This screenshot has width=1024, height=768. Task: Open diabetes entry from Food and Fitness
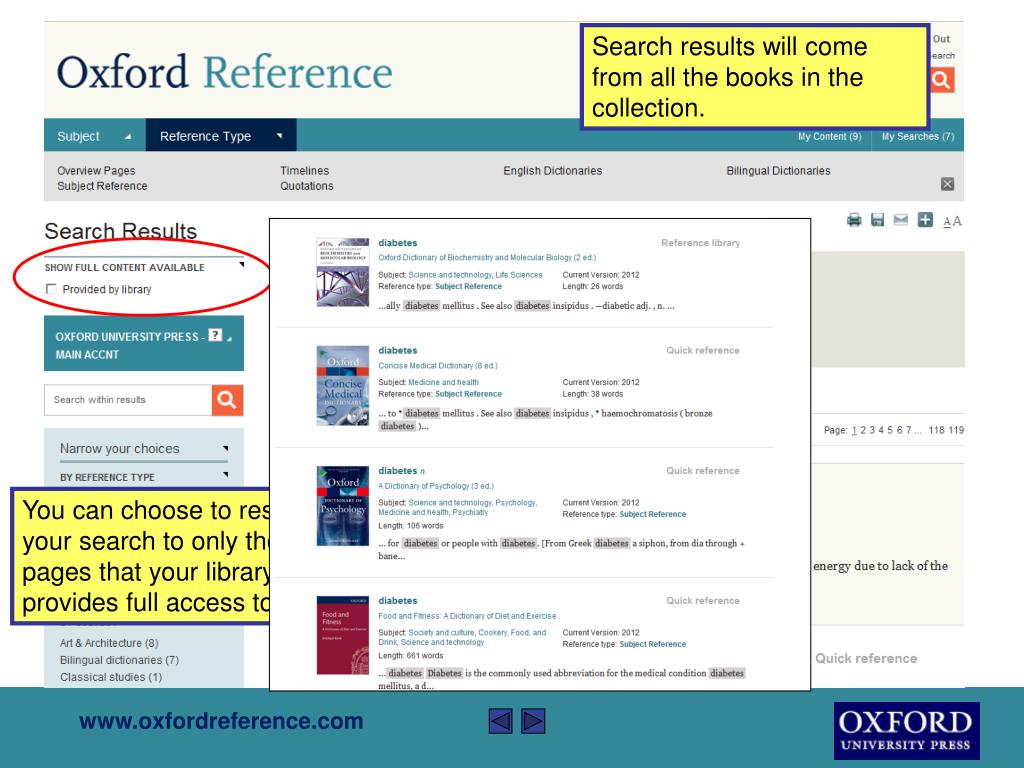point(398,601)
